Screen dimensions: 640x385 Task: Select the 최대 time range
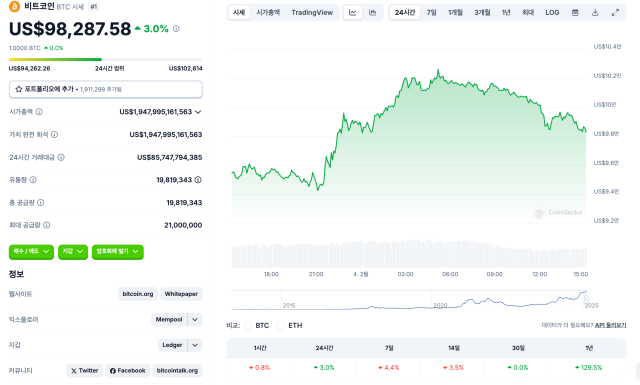click(x=528, y=13)
